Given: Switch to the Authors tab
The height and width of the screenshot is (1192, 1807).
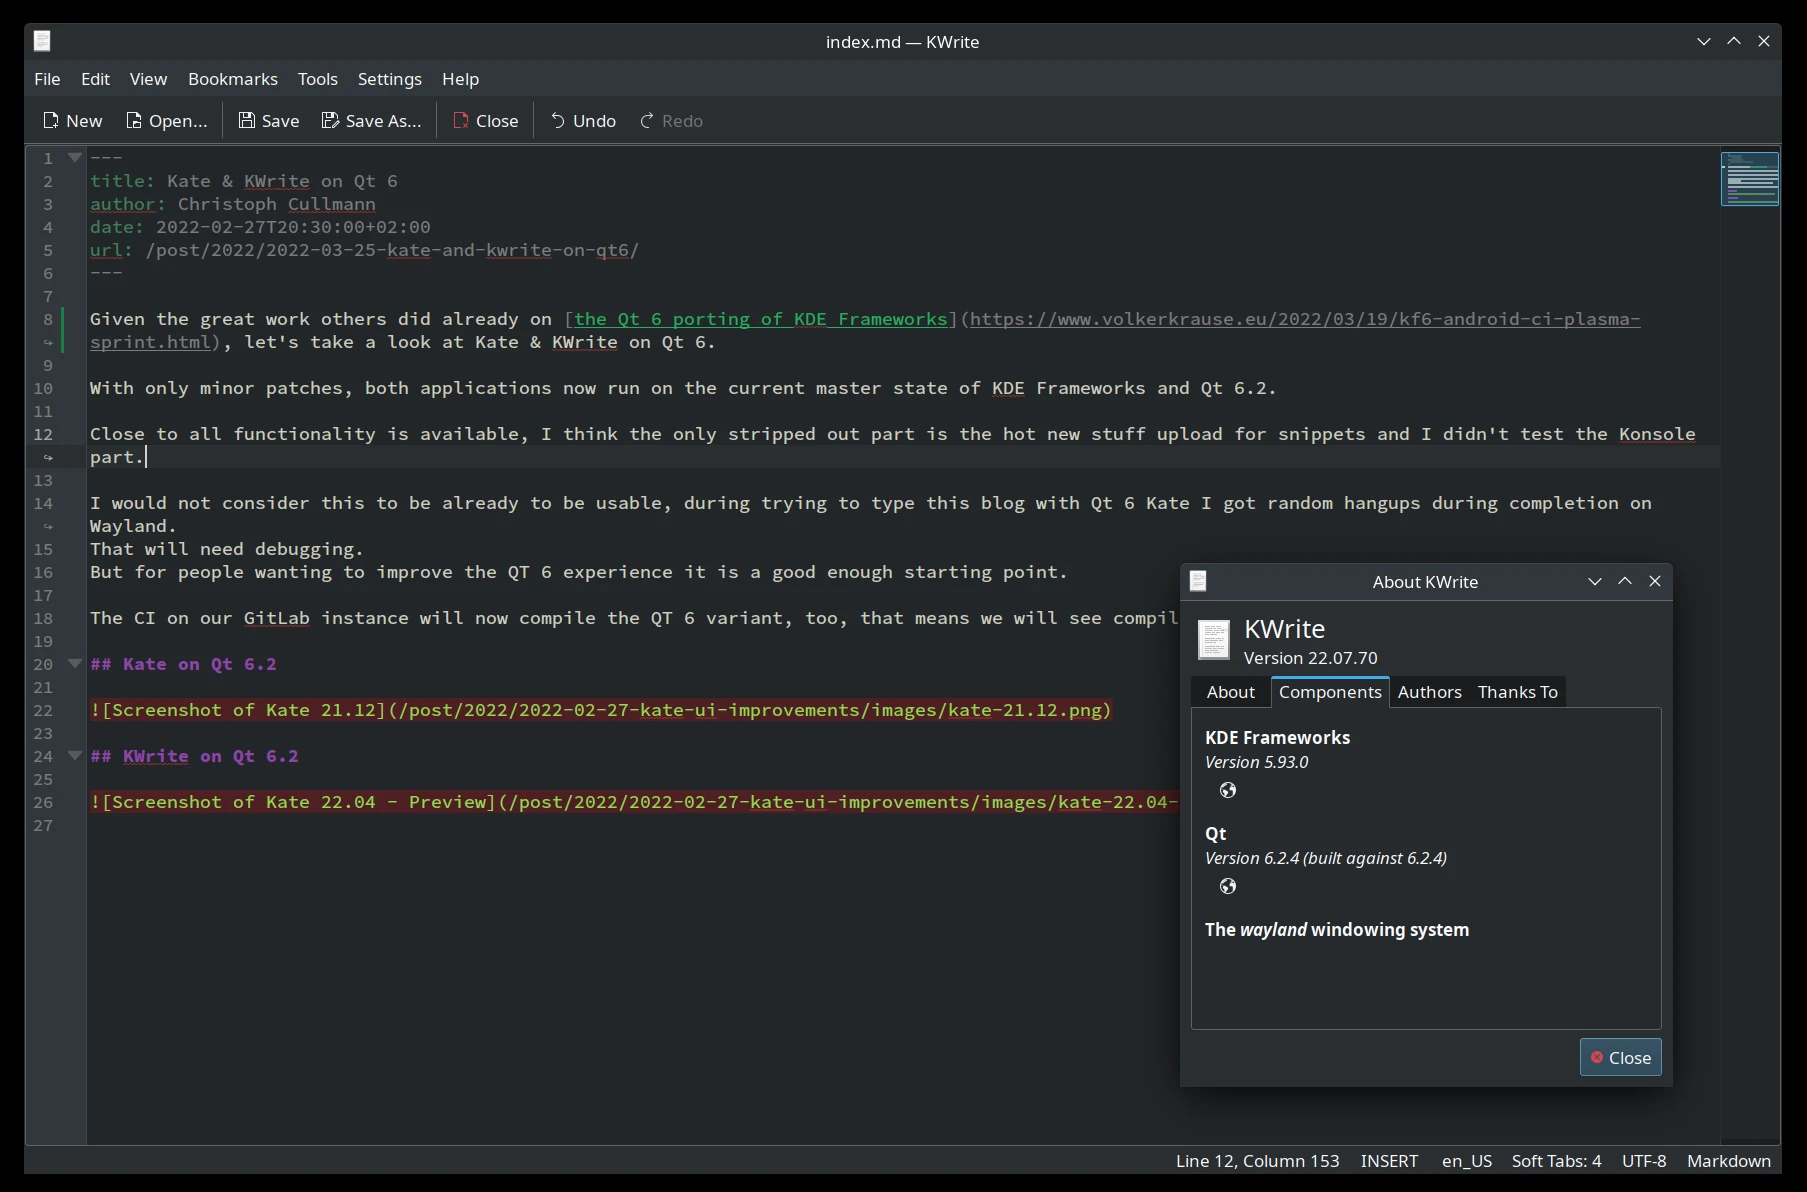Looking at the screenshot, I should pyautogui.click(x=1430, y=692).
